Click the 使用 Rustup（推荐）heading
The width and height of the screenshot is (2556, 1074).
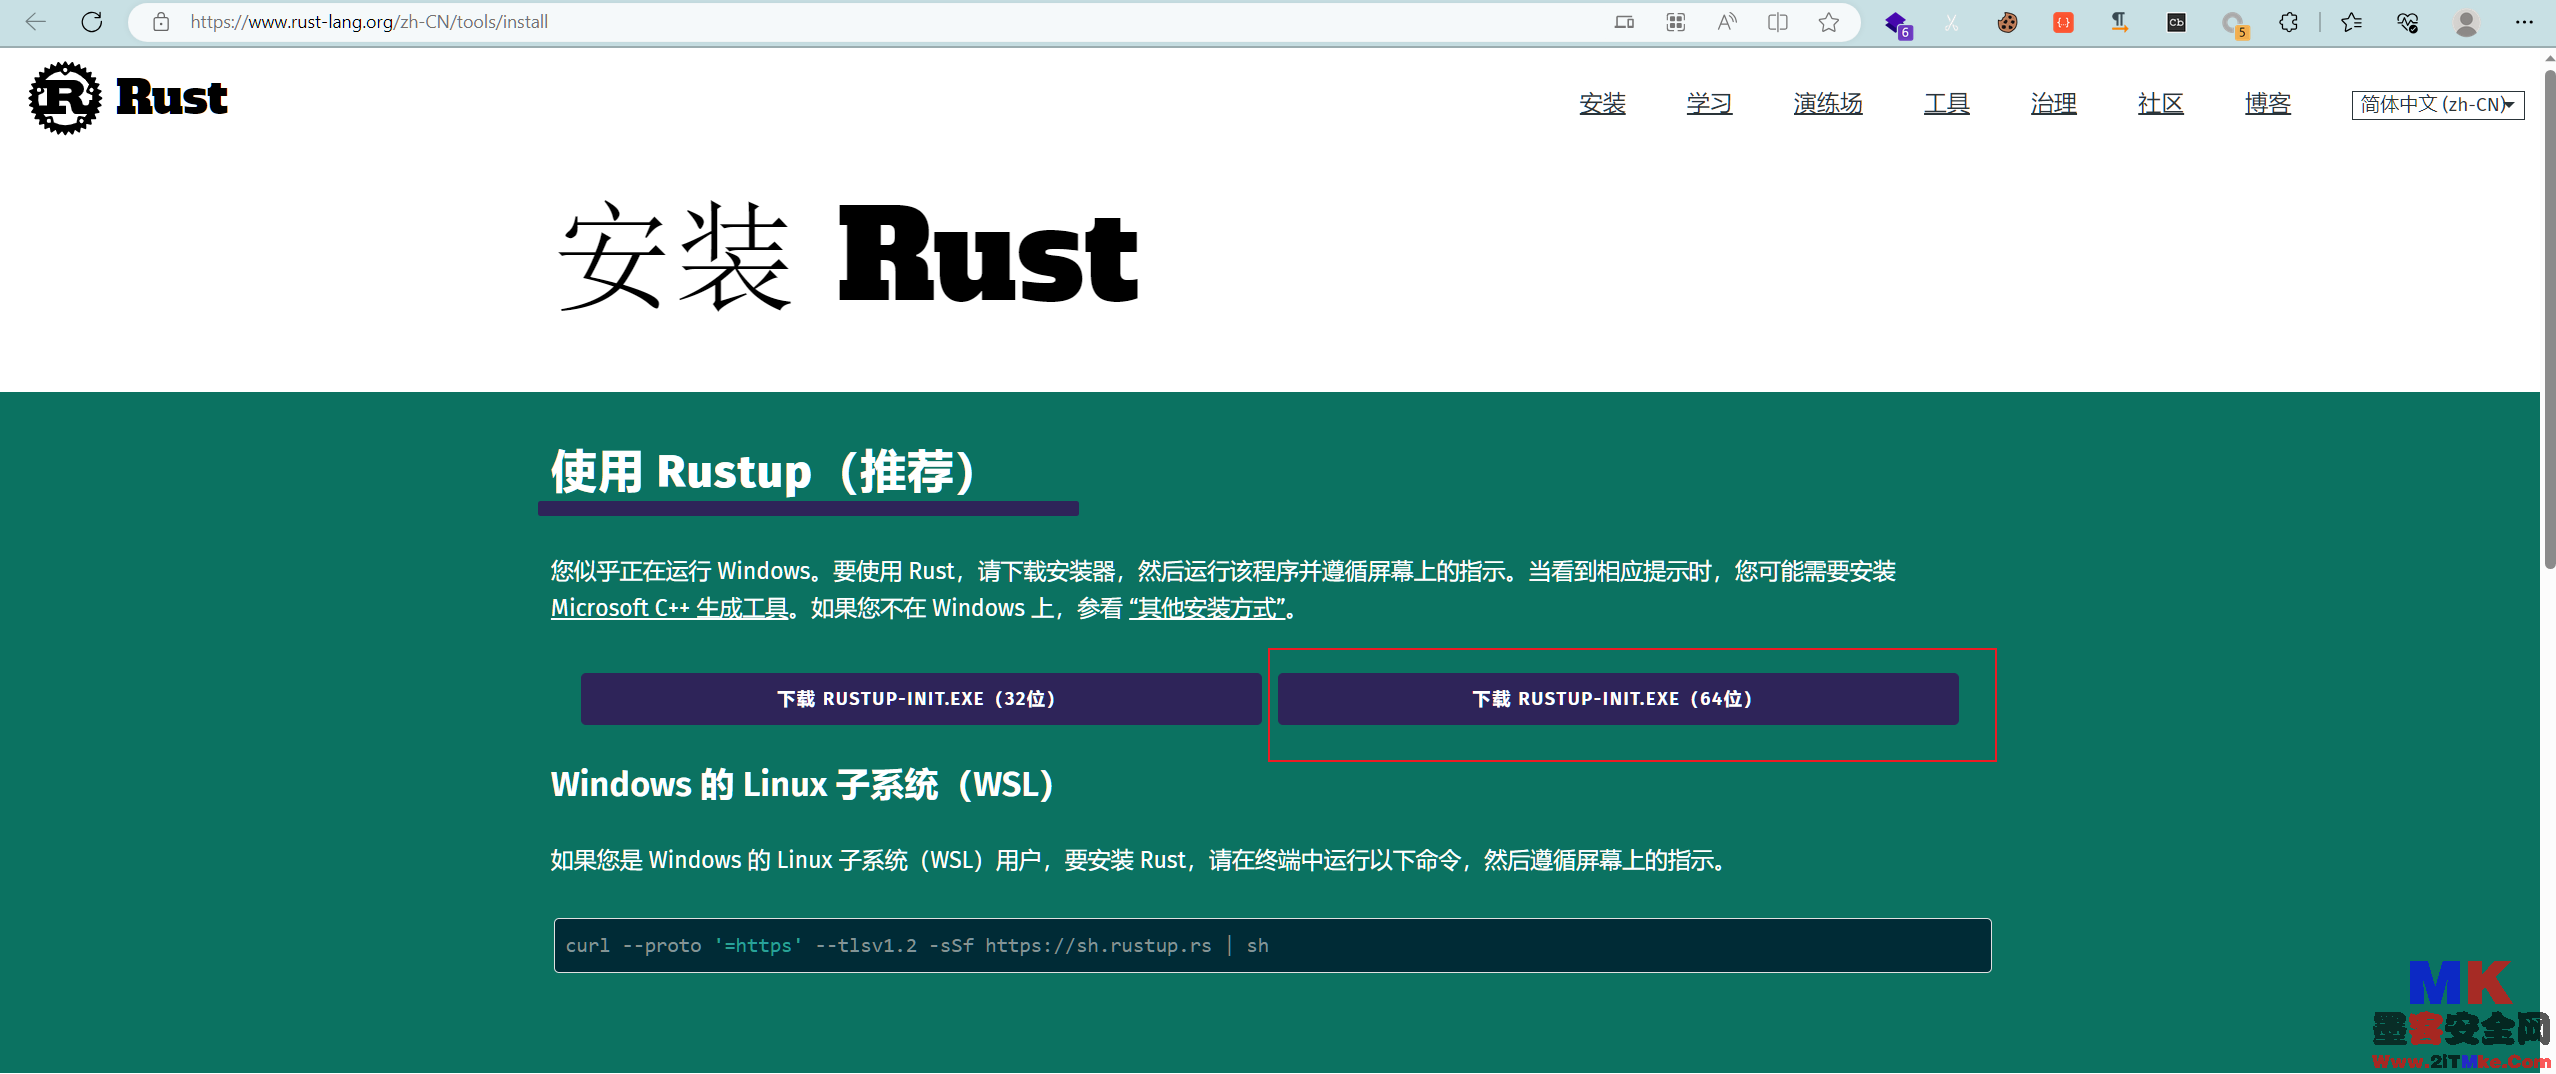click(764, 471)
